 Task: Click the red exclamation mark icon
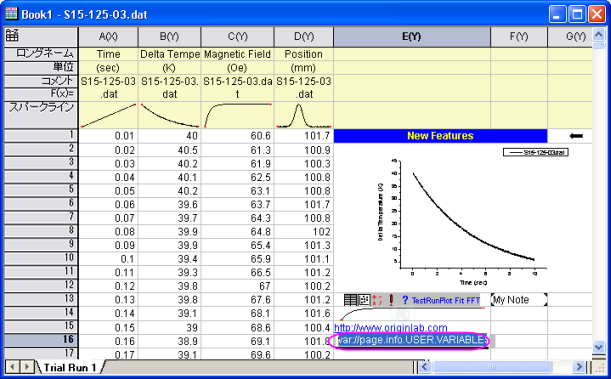pos(391,300)
